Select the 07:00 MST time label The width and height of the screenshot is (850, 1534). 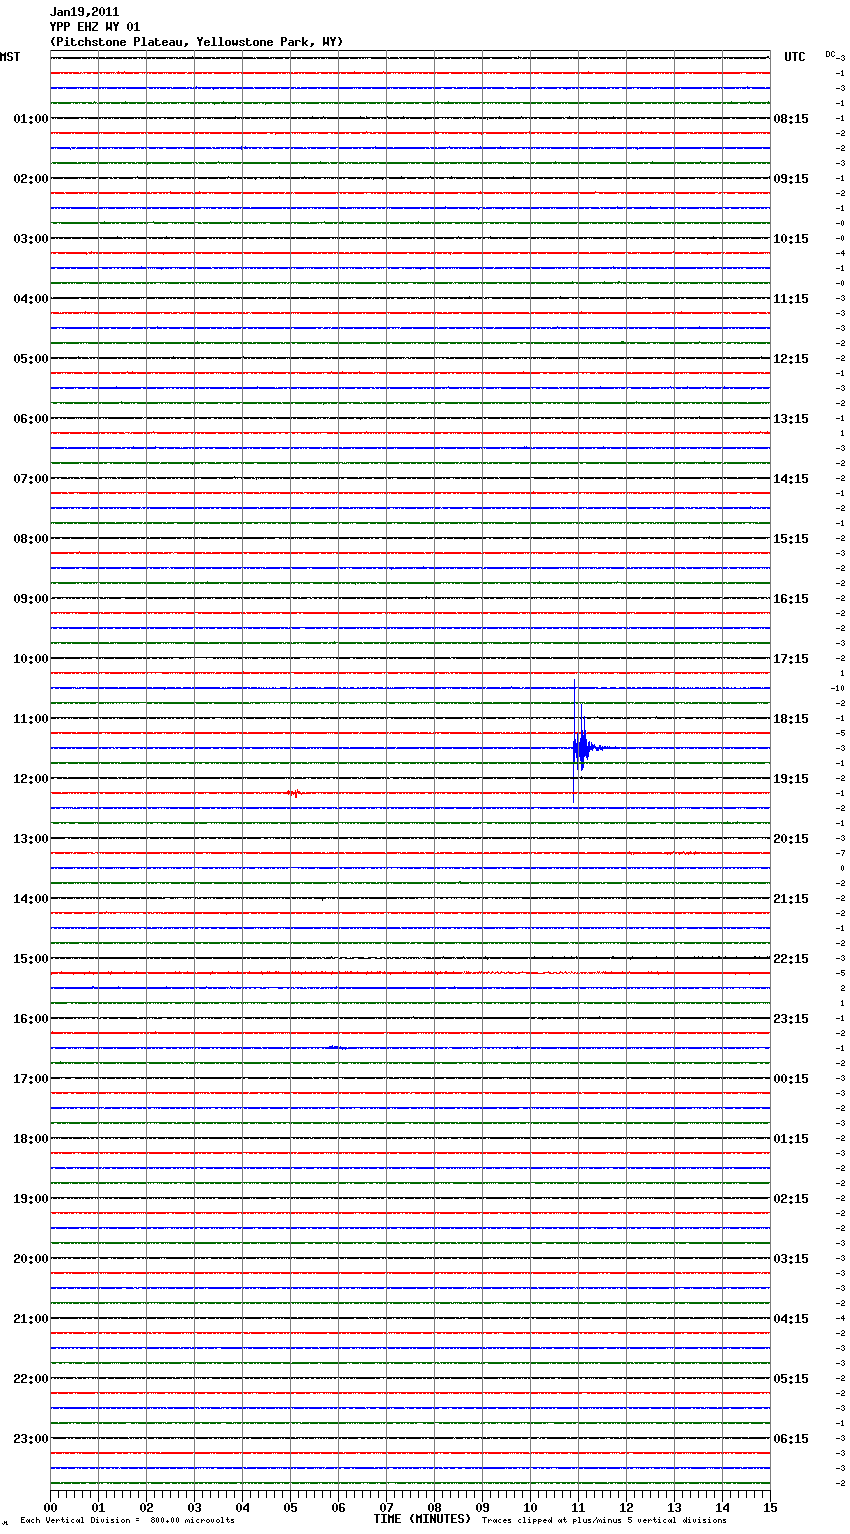[30, 479]
